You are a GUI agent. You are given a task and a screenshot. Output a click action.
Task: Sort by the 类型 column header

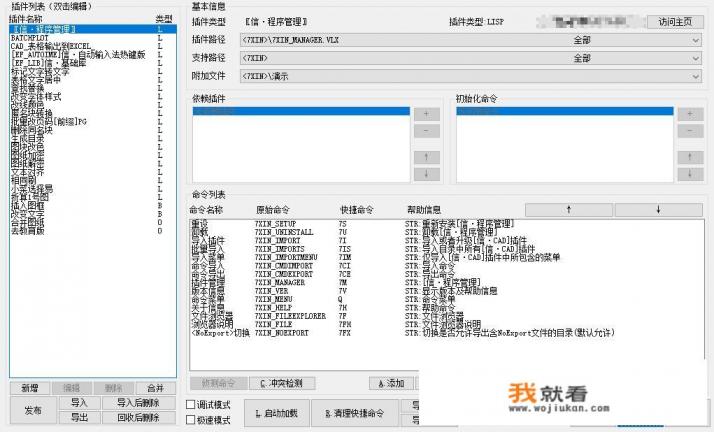click(x=164, y=19)
